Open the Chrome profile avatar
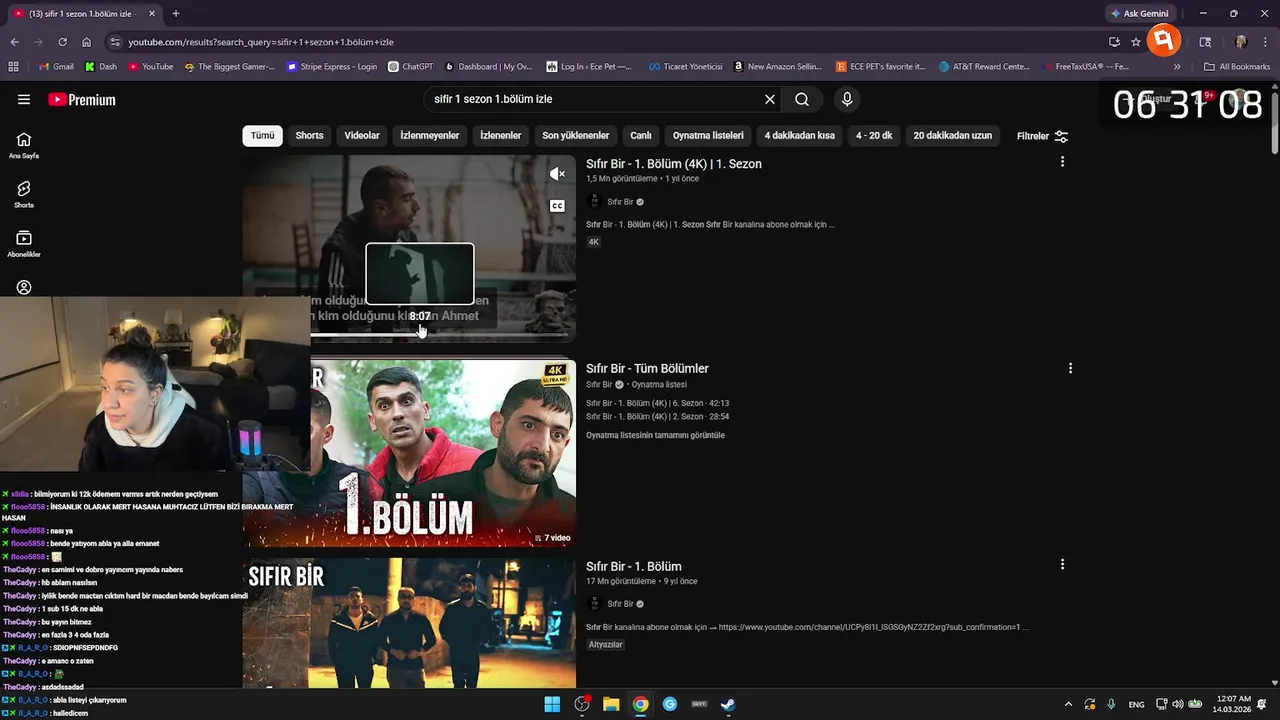The height and width of the screenshot is (720, 1280). [1241, 42]
